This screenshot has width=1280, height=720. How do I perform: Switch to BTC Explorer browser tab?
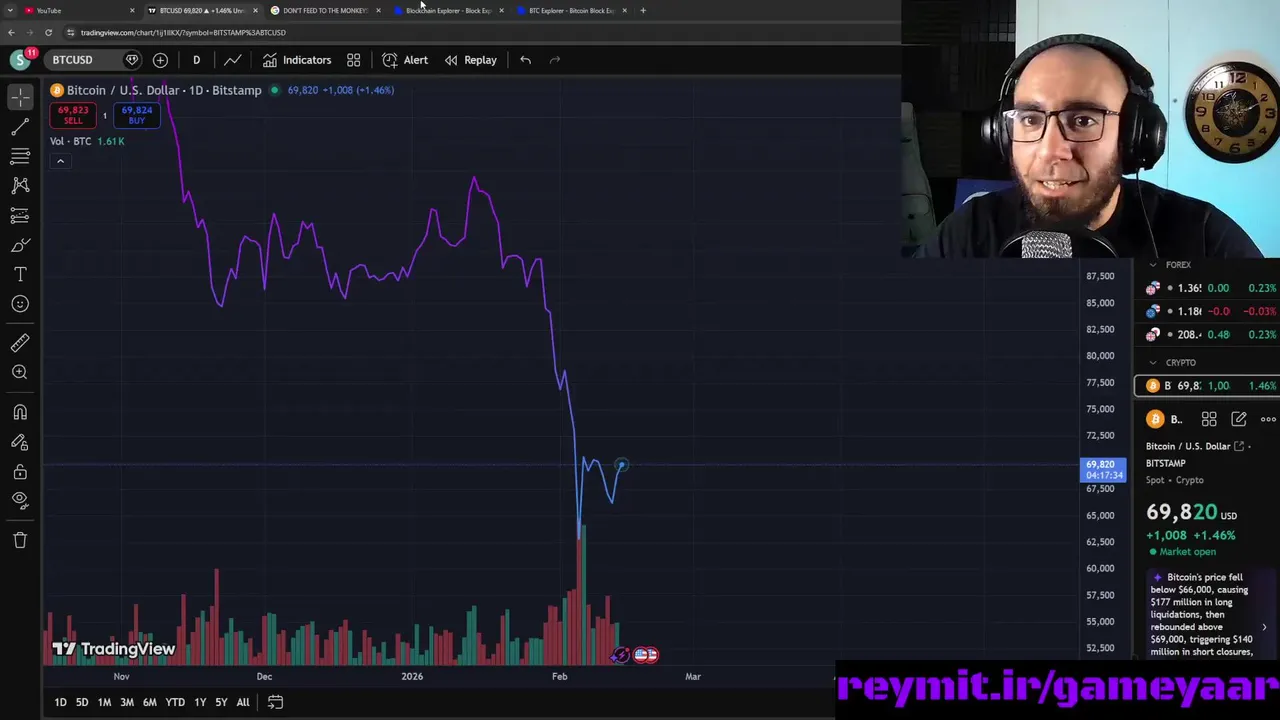coord(572,10)
